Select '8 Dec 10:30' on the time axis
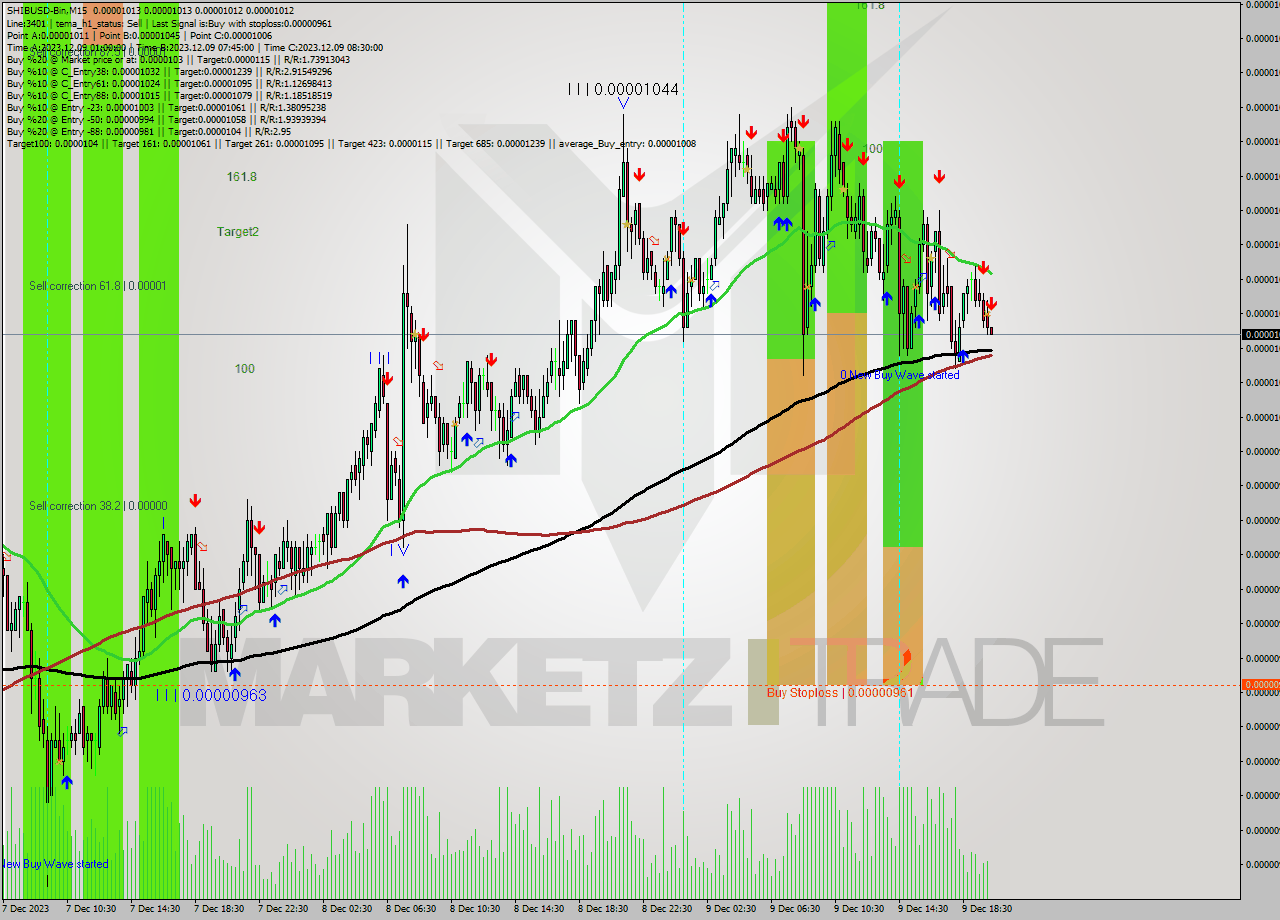Screen dimensions: 1280x920 click(x=474, y=909)
